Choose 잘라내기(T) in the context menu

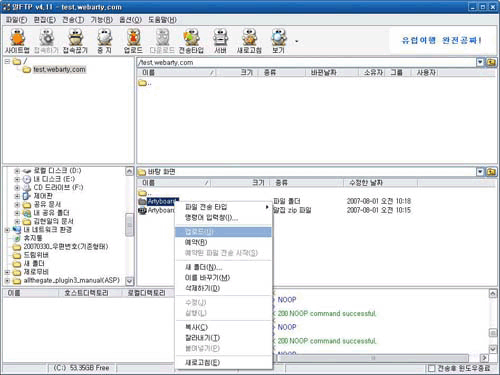pyautogui.click(x=223, y=338)
